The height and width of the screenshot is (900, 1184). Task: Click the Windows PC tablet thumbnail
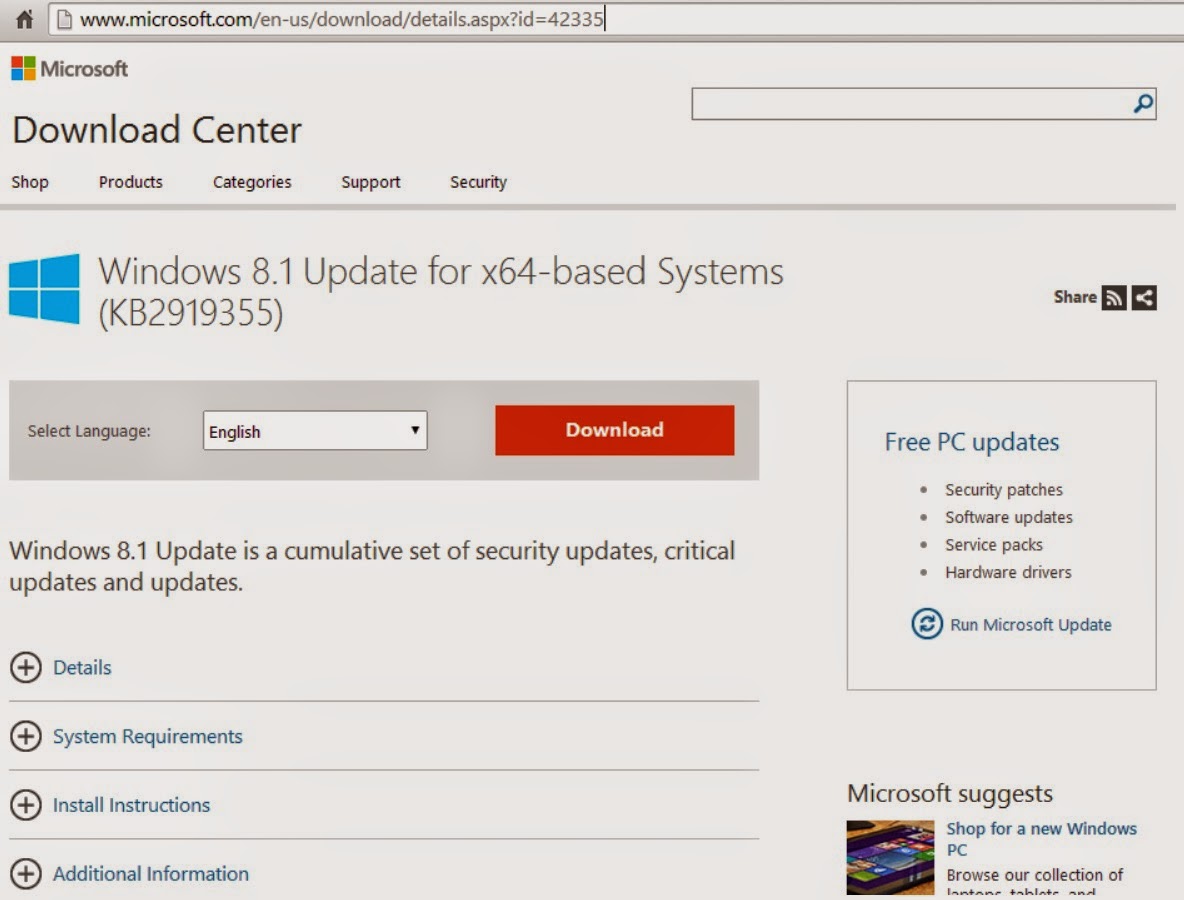(890, 858)
